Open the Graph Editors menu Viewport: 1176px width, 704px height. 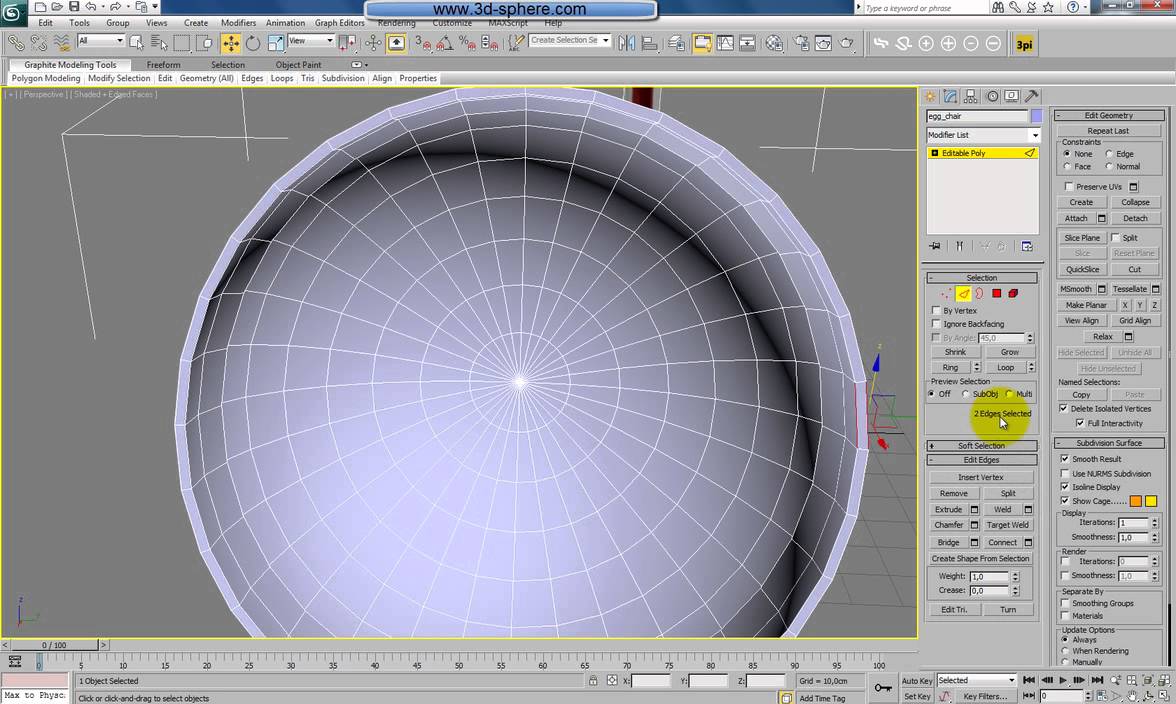pyautogui.click(x=340, y=22)
